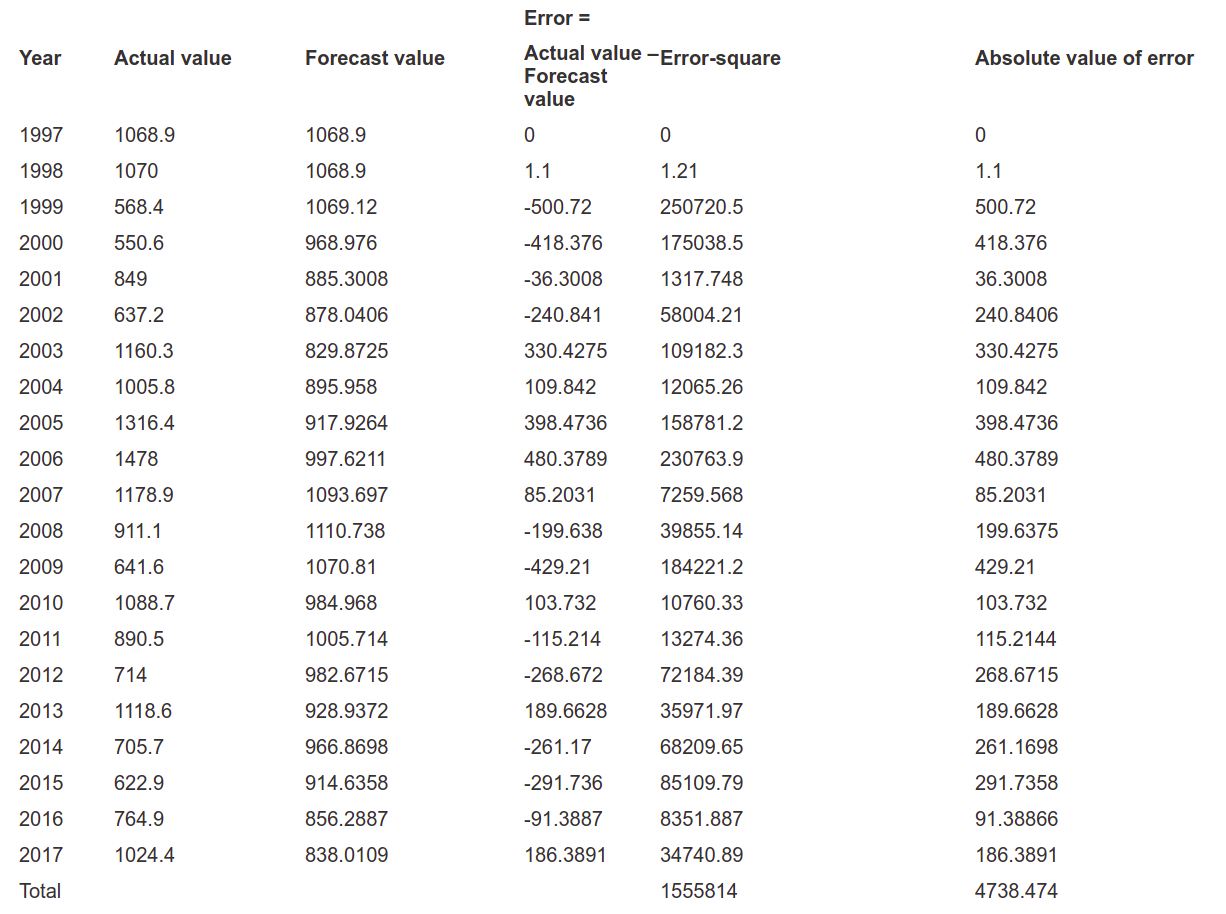The image size is (1226, 914).
Task: Click the year 1999 cell
Action: (41, 207)
